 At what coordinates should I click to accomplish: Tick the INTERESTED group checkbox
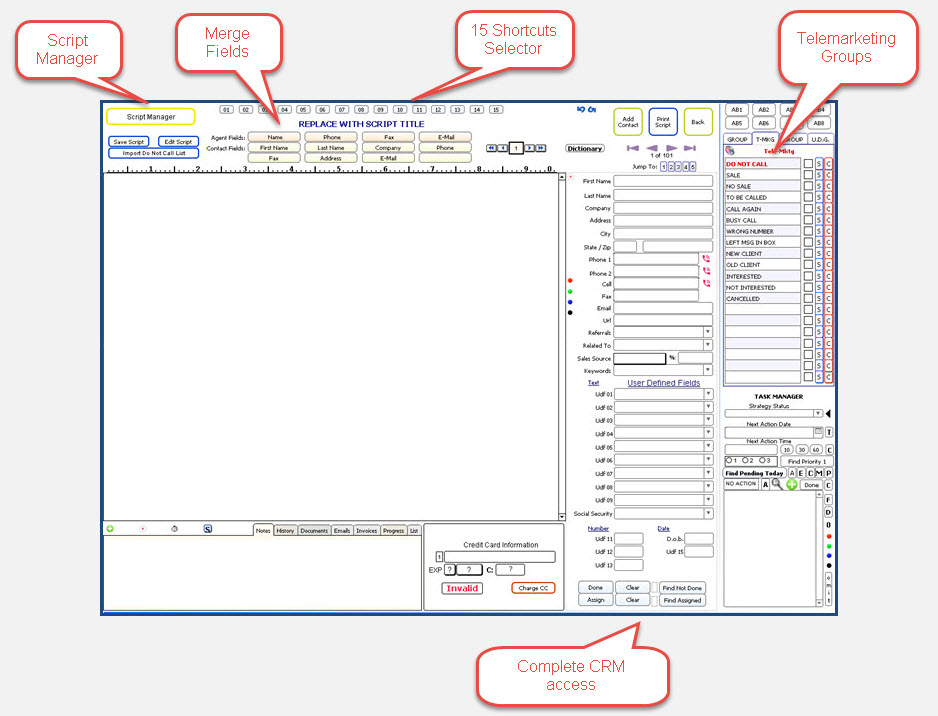[808, 276]
